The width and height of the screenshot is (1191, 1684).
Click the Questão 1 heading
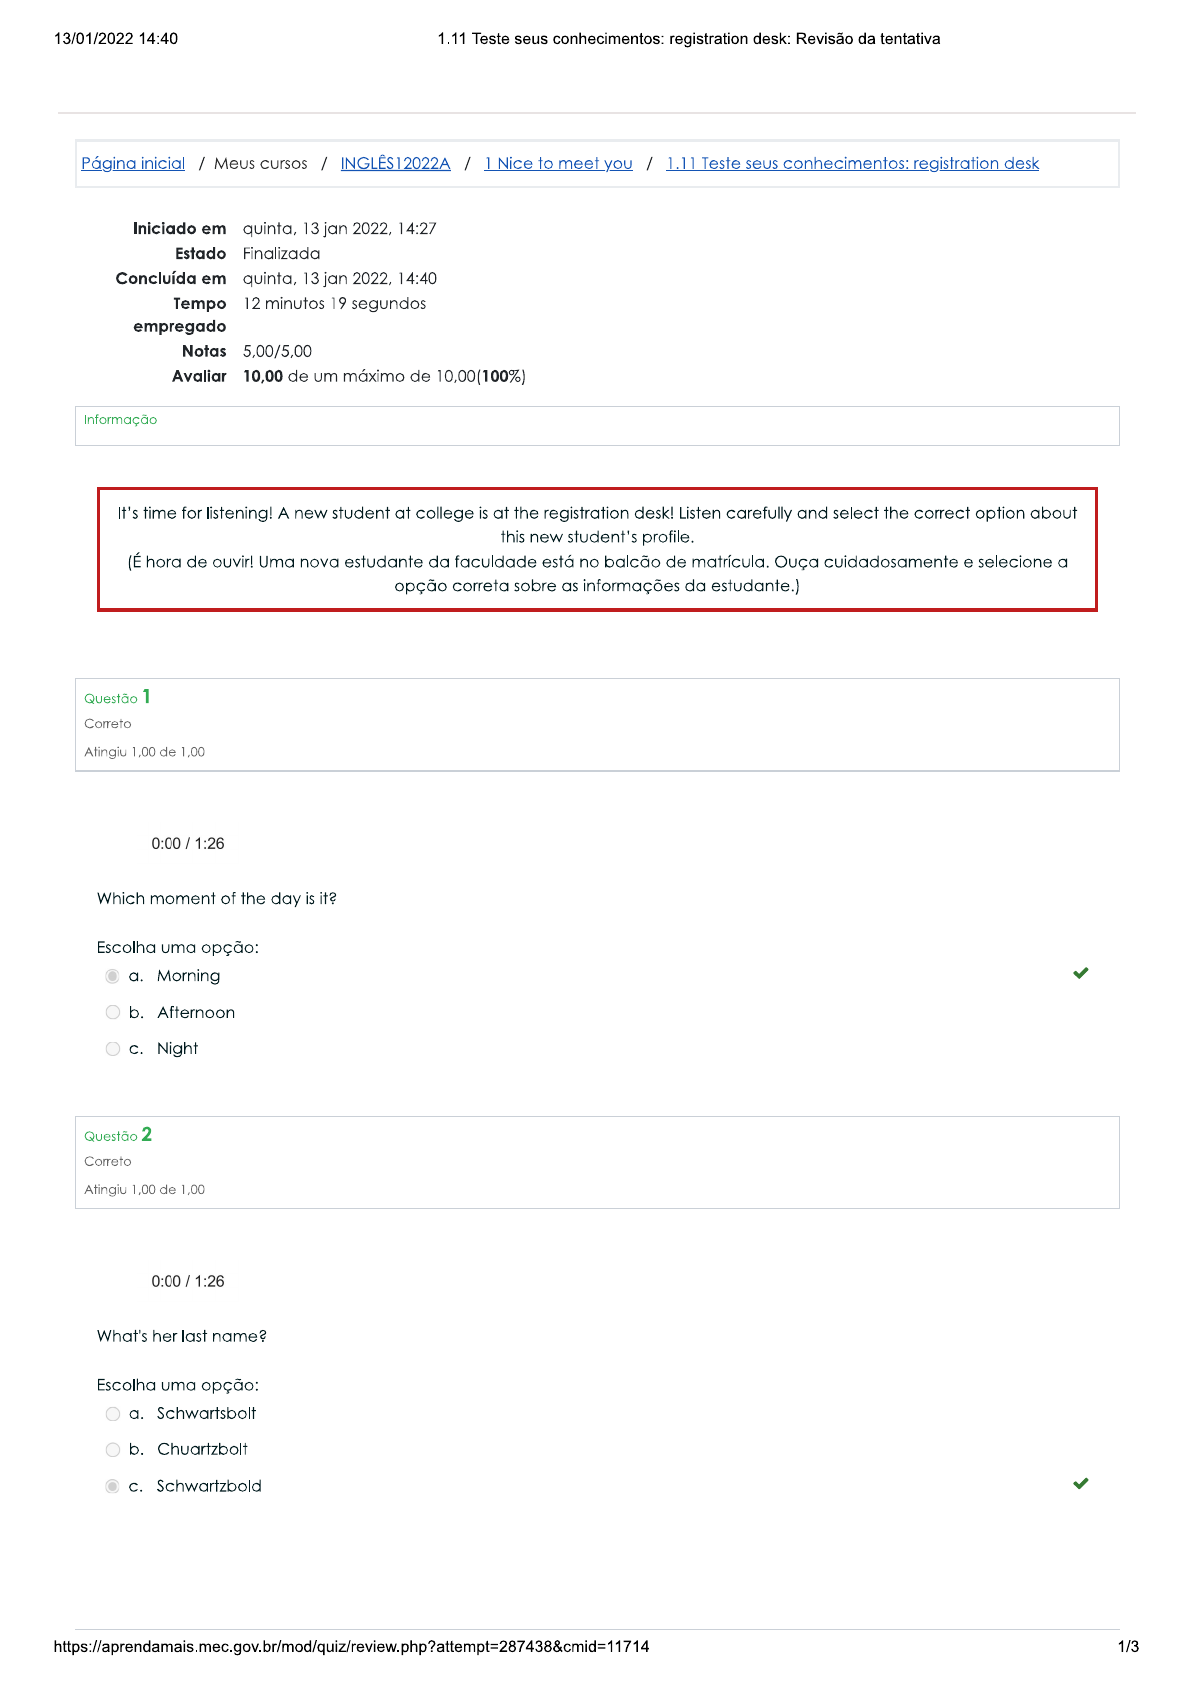click(x=117, y=697)
